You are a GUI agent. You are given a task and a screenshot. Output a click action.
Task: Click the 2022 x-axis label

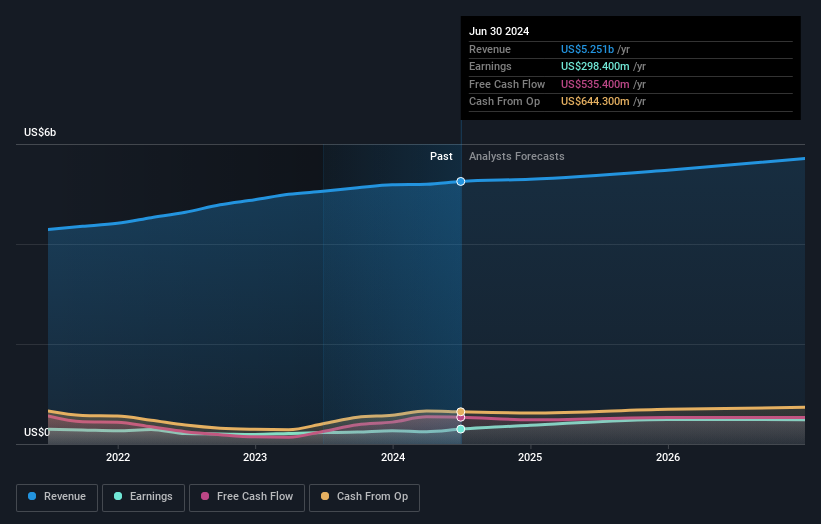click(x=118, y=458)
